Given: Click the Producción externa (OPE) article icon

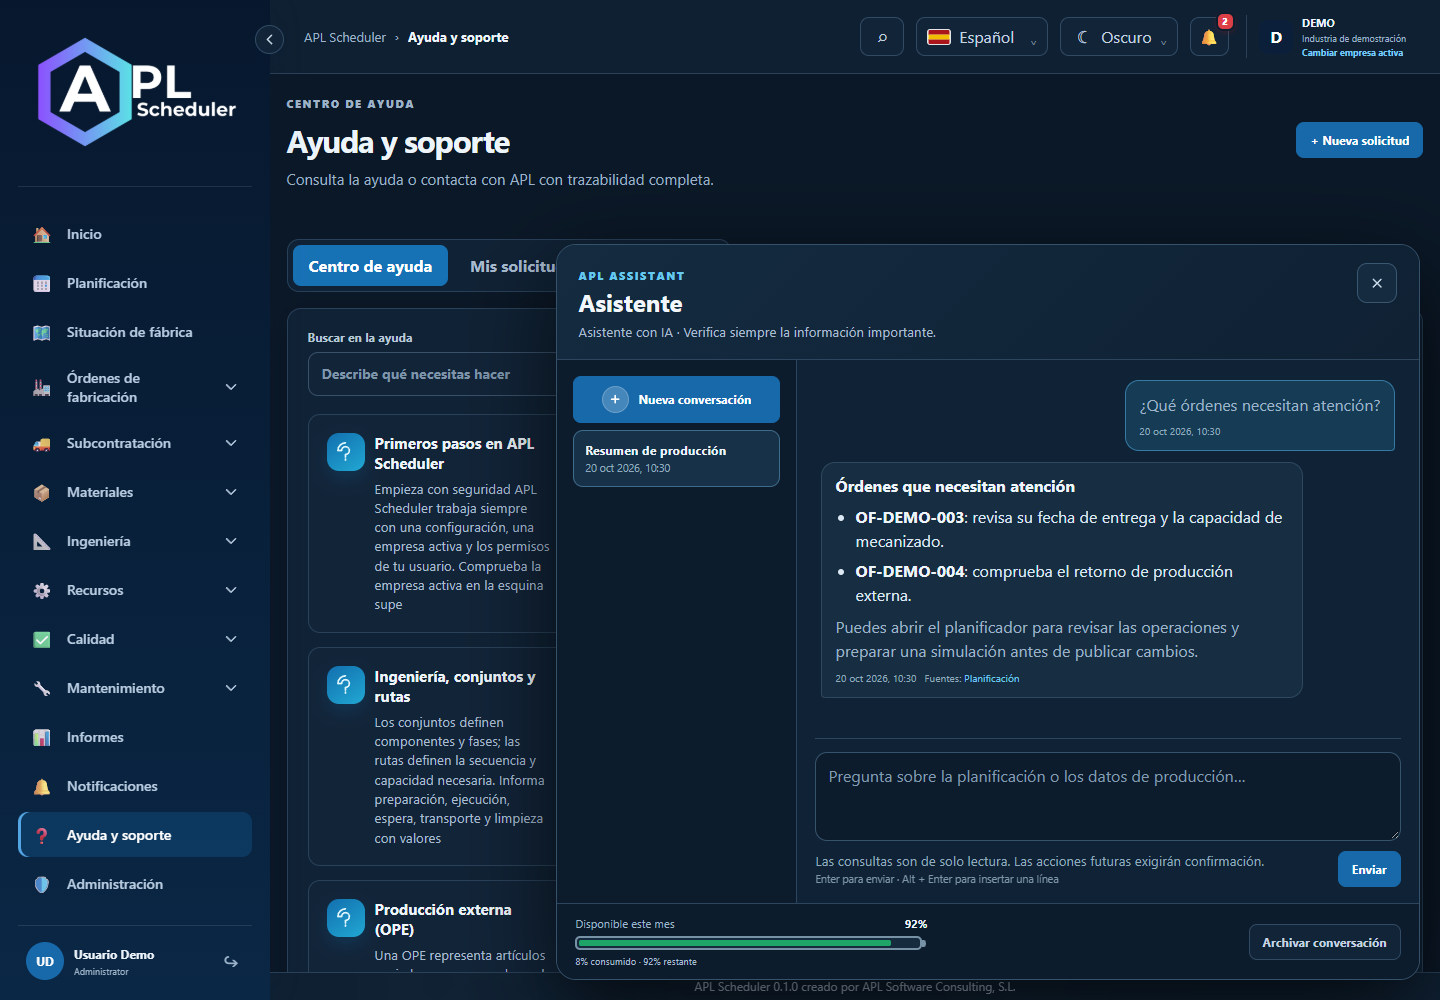Looking at the screenshot, I should 345,918.
